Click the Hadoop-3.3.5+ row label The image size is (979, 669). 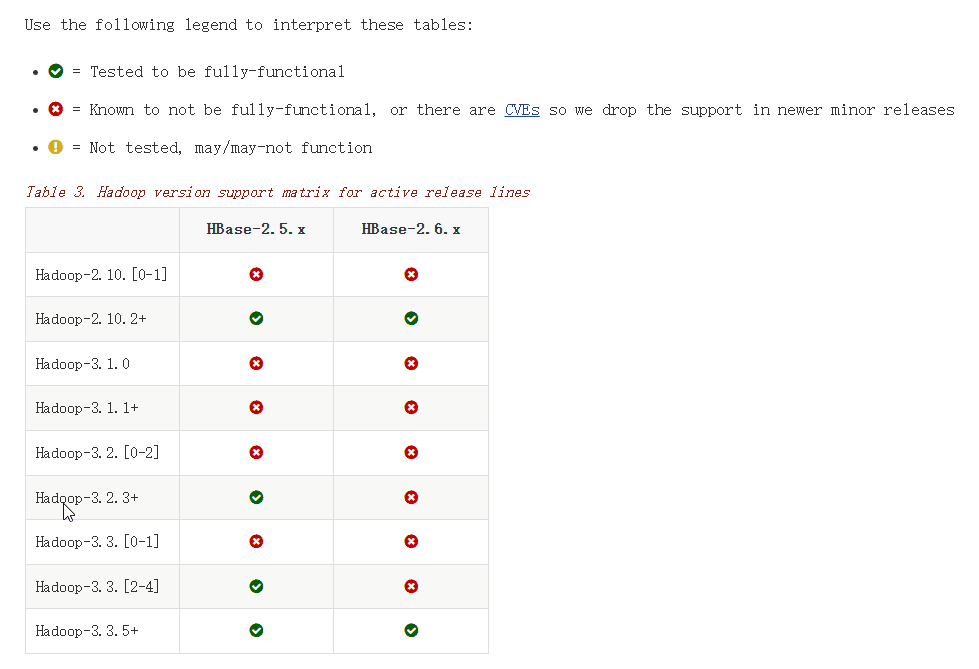(x=87, y=631)
